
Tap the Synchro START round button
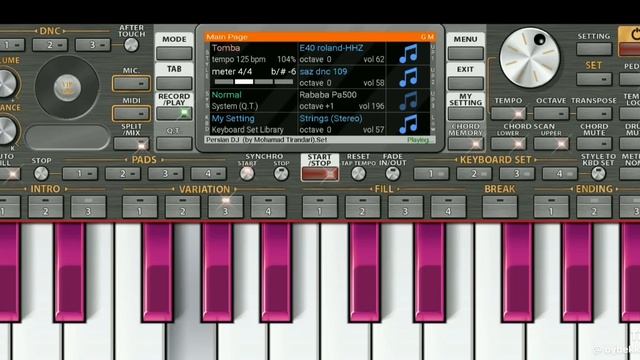(x=247, y=174)
